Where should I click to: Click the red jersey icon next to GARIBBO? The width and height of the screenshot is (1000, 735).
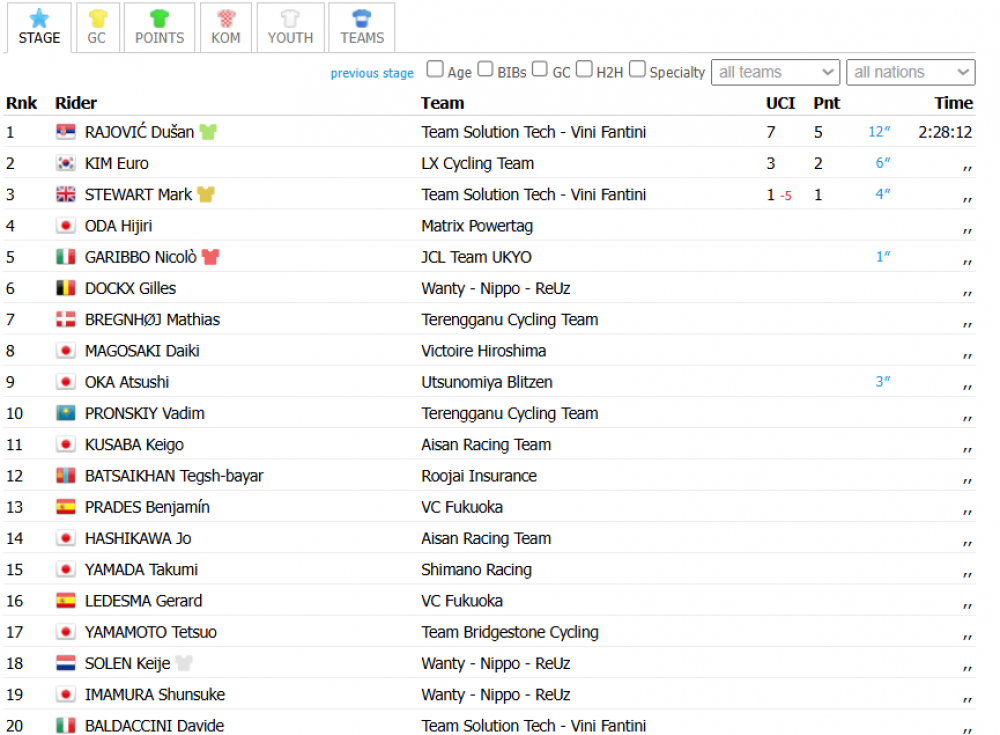(x=210, y=257)
